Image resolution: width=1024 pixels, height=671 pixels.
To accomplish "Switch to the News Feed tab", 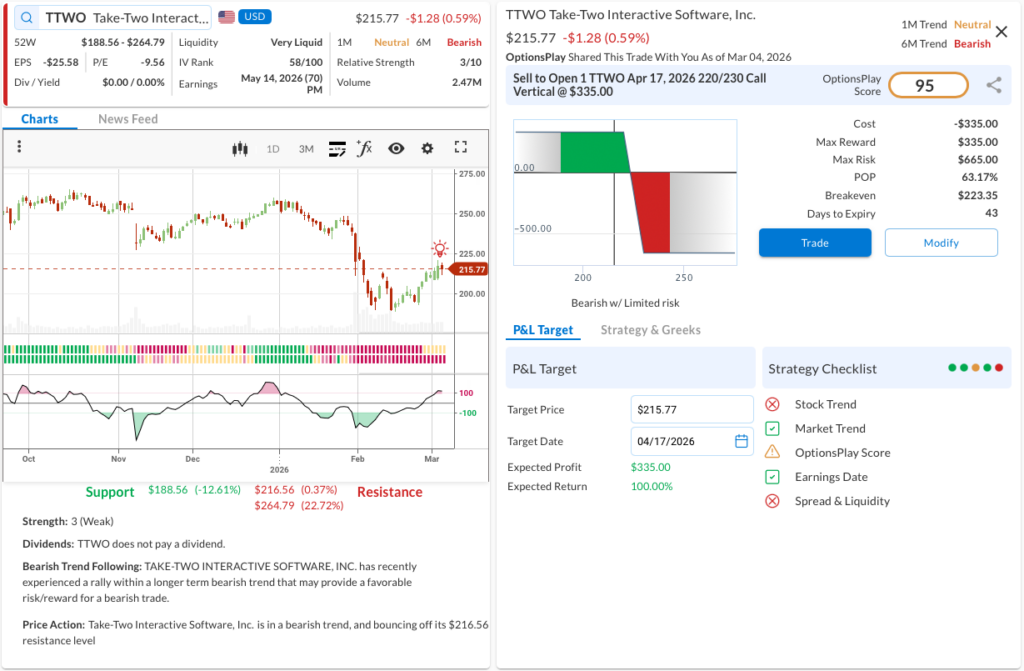I will tap(128, 119).
